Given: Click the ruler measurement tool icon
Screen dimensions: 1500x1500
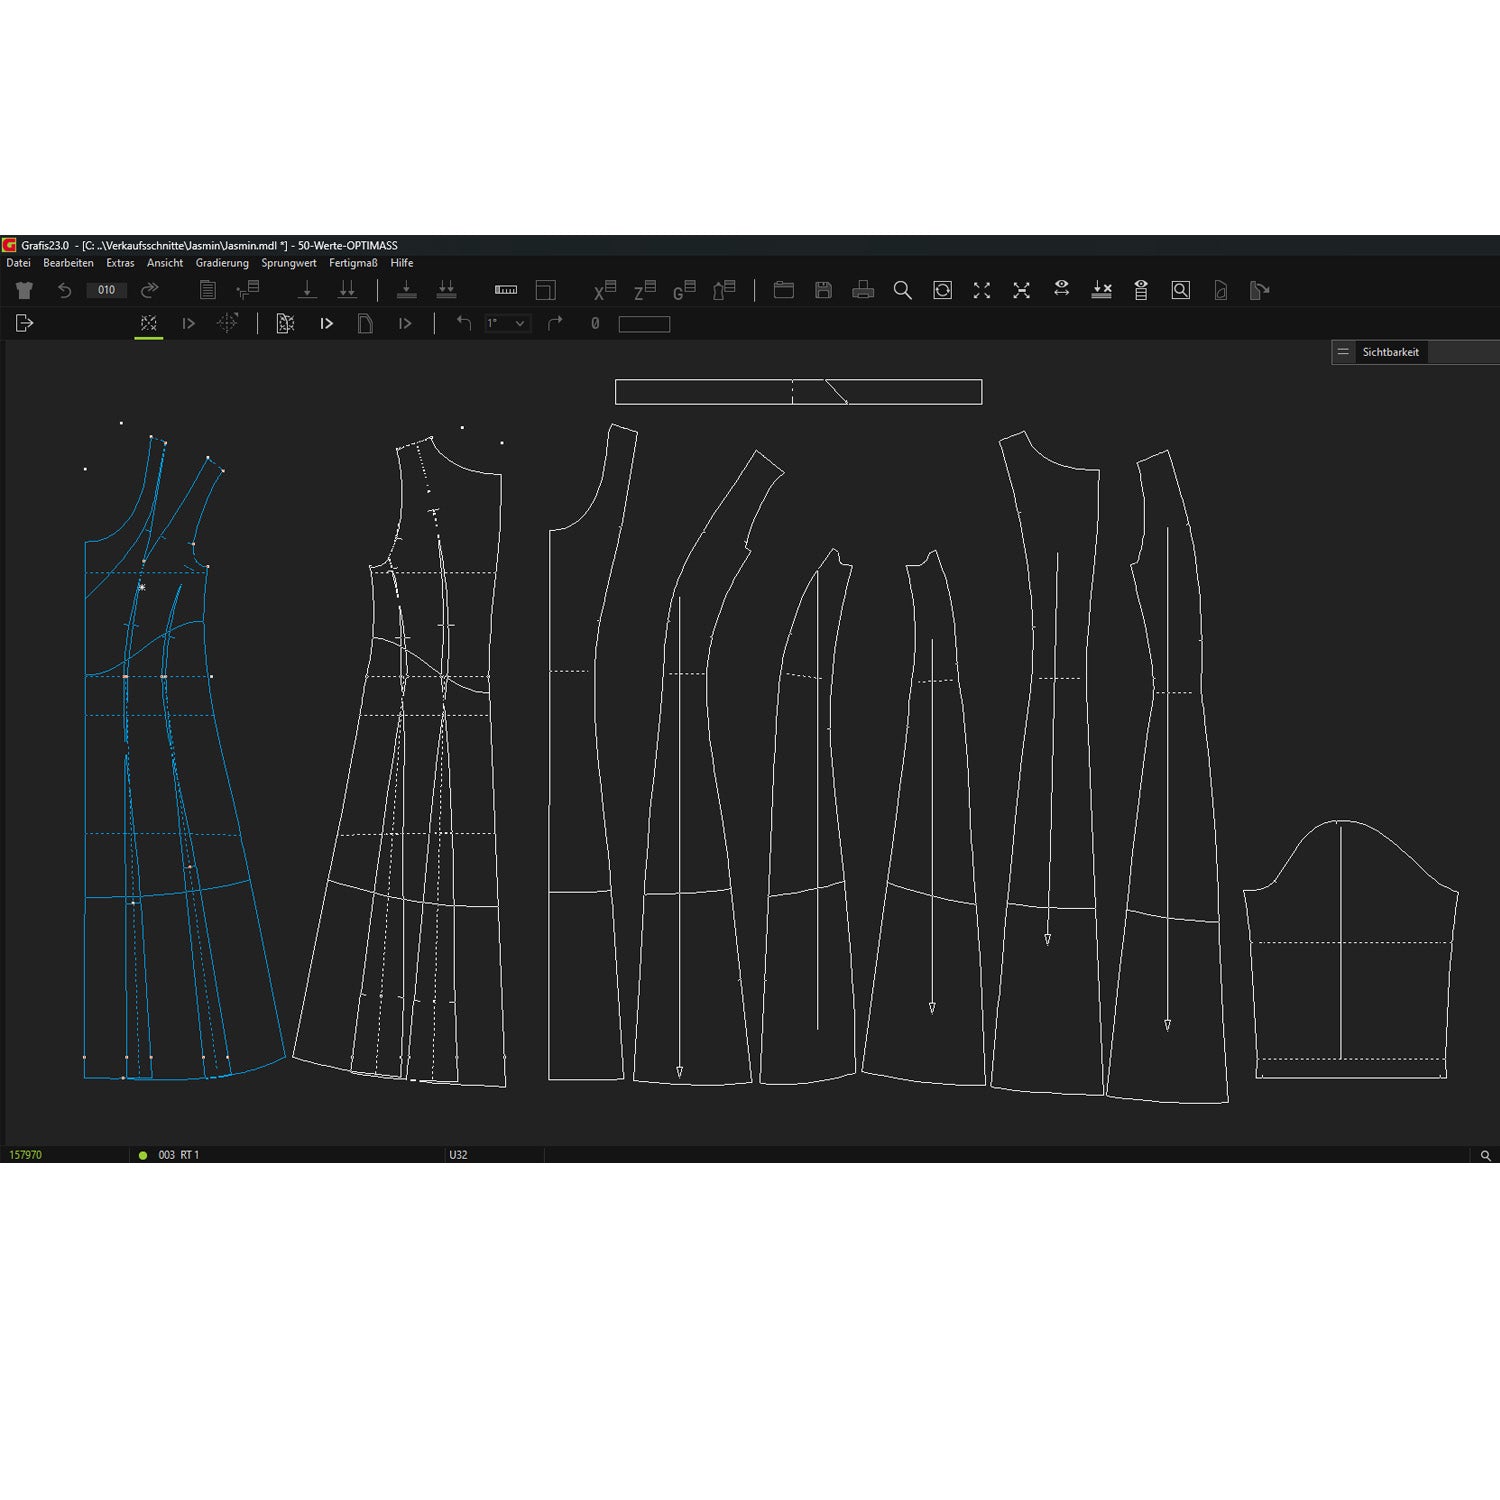Looking at the screenshot, I should point(506,290).
